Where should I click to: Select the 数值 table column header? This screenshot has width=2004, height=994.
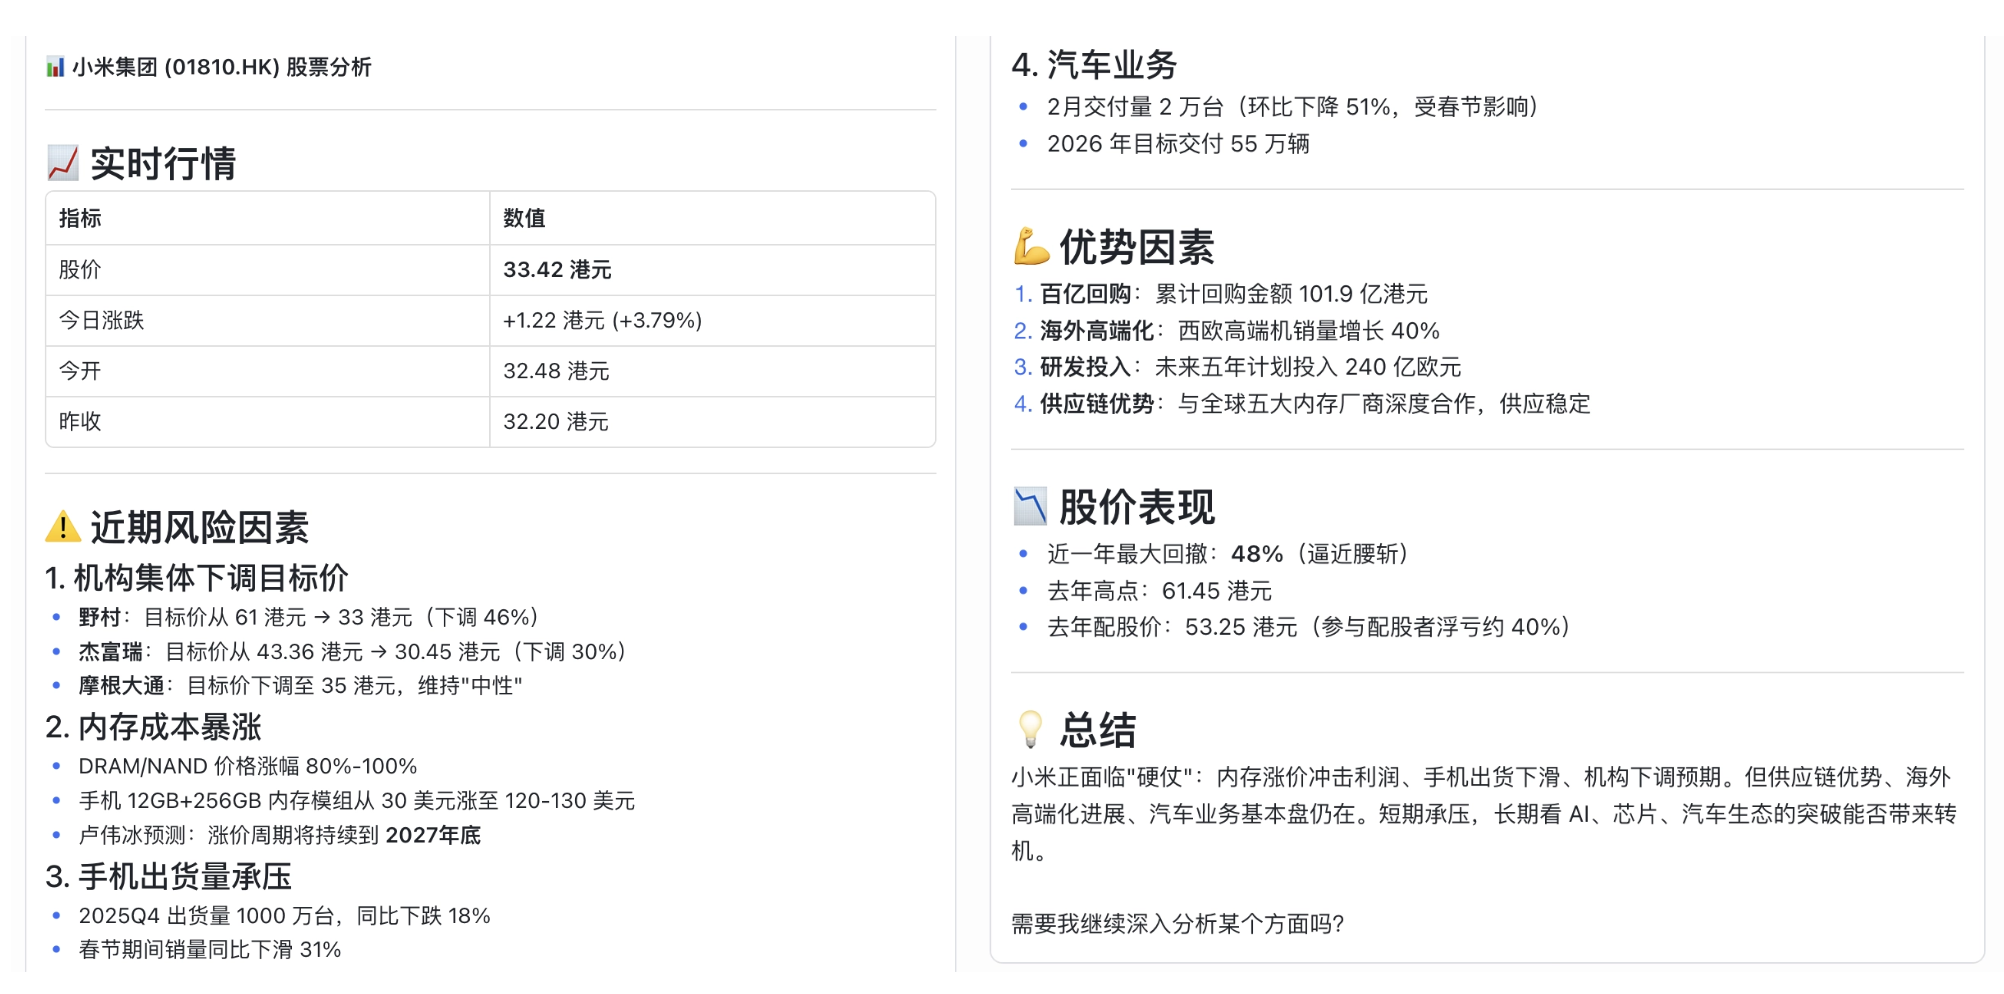coord(524,218)
